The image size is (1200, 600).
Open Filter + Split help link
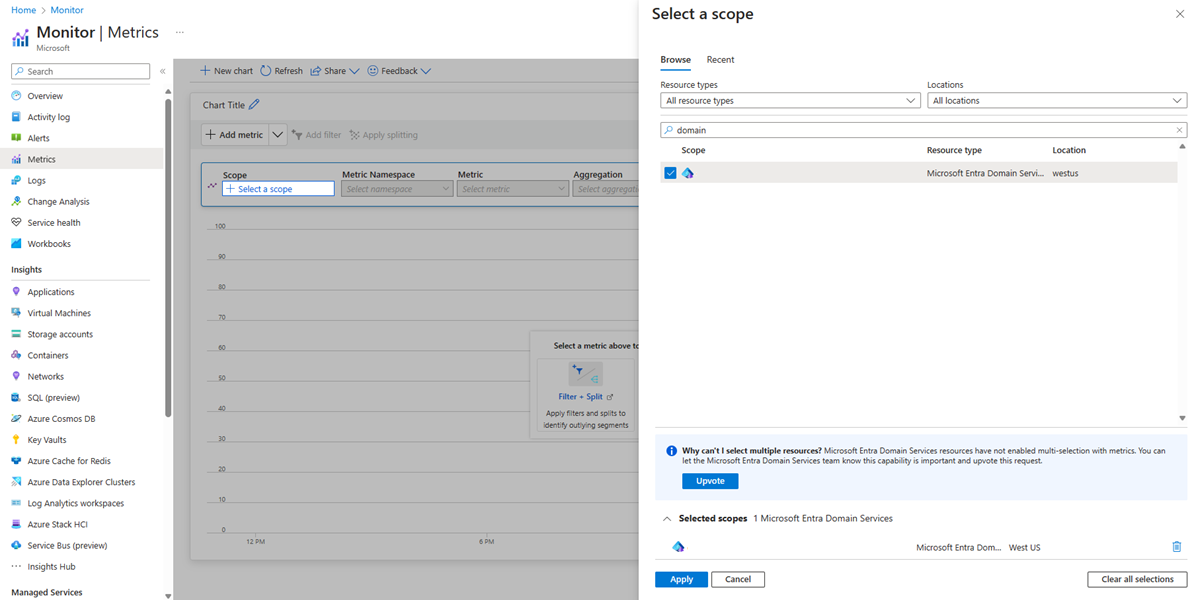585,397
